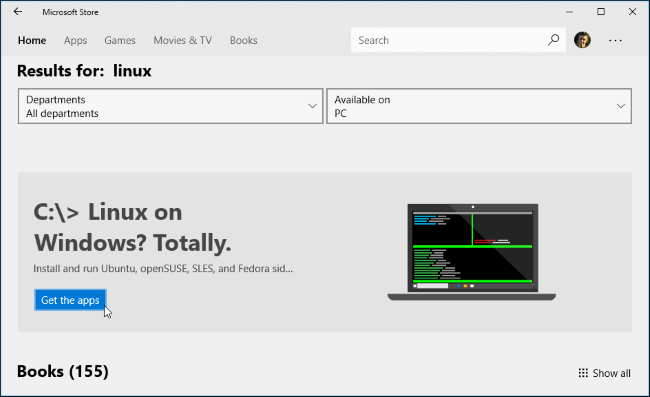Viewport: 650px width, 397px height.
Task: Expand the Available on dropdown
Action: 479,106
